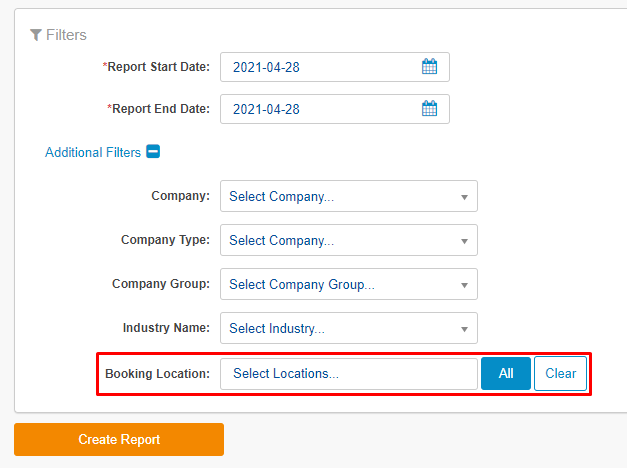Screen dimensions: 627x468
Task: Open the Select Industry dropdown
Action: coord(349,328)
